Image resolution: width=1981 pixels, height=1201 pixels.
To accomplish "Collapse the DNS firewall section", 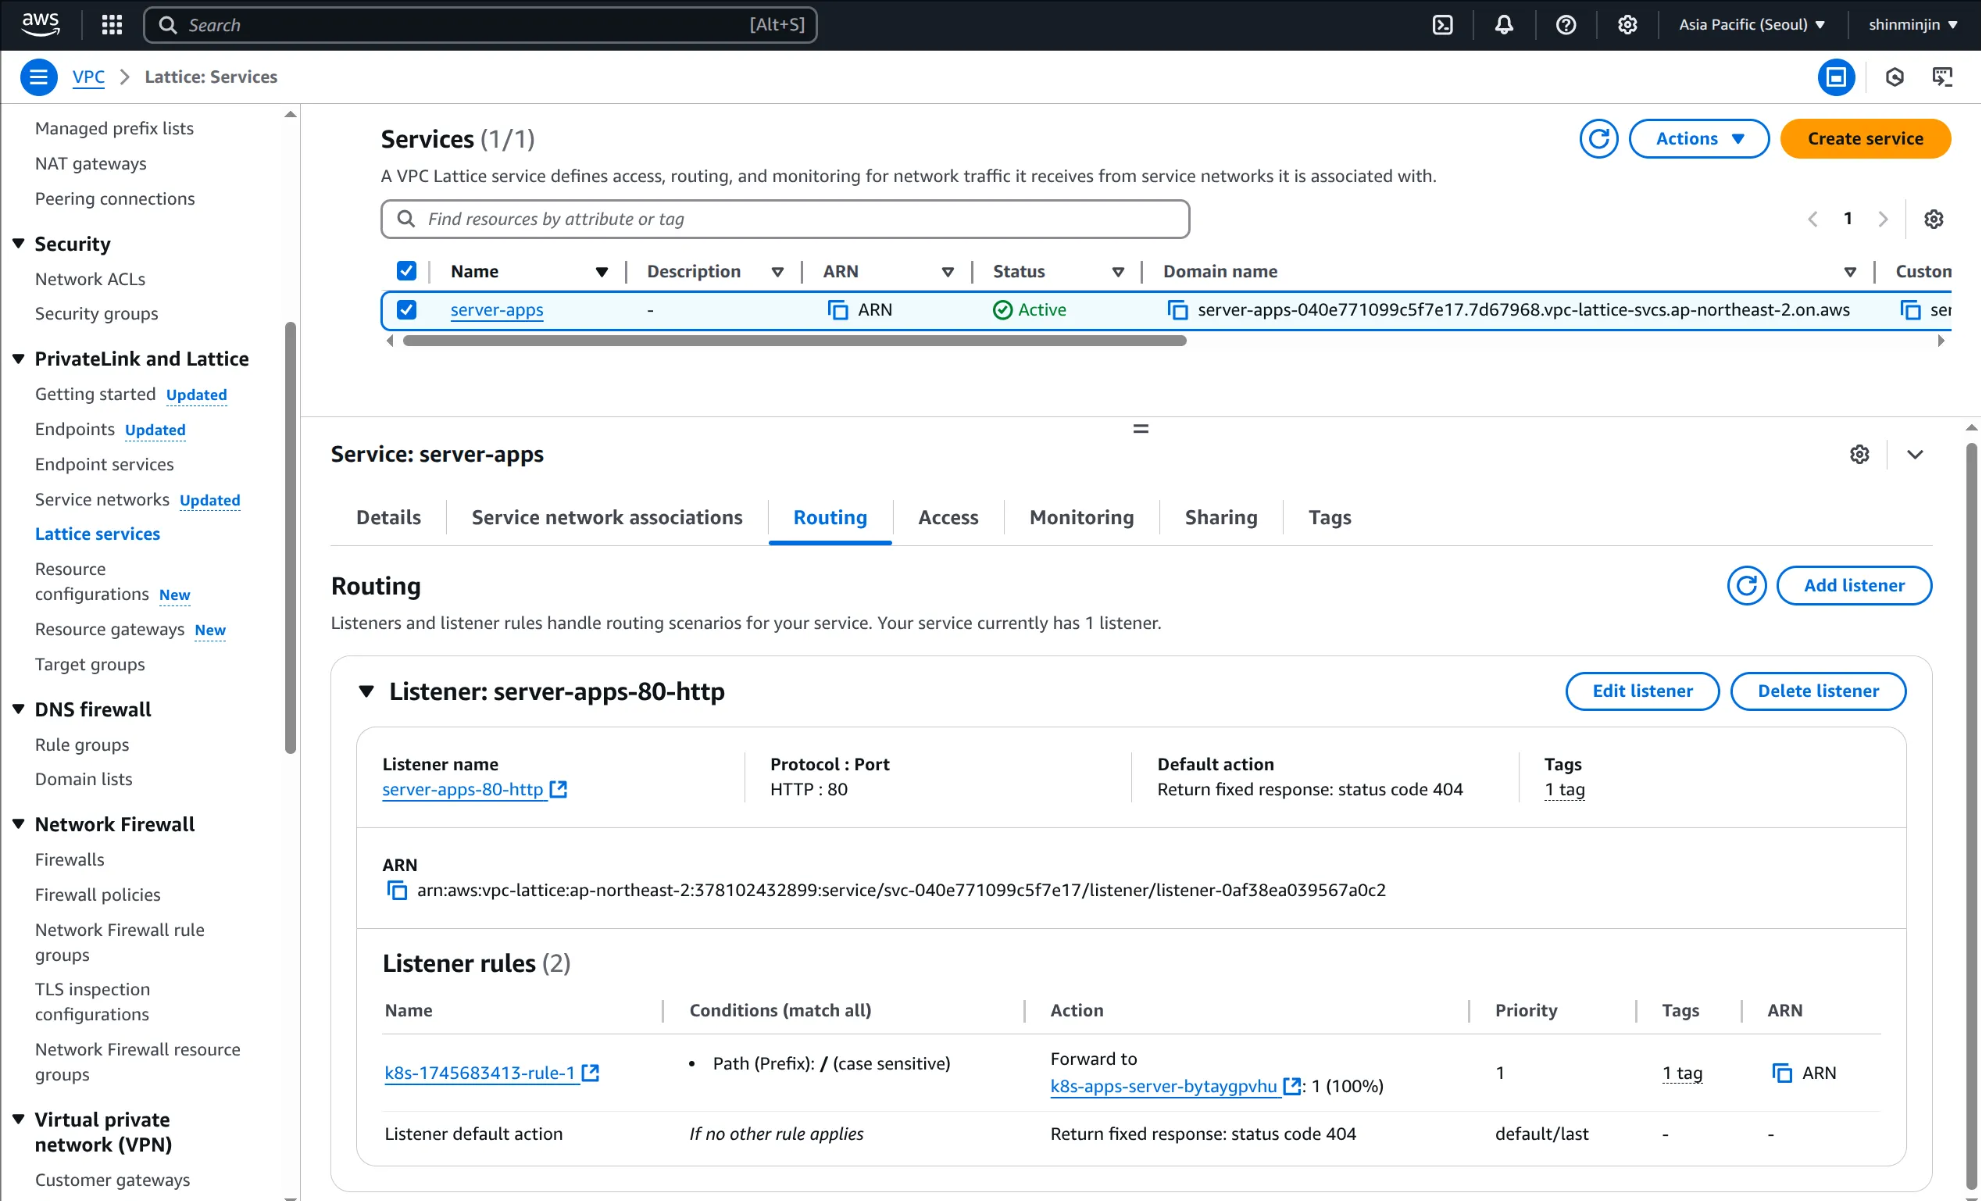I will tap(18, 709).
